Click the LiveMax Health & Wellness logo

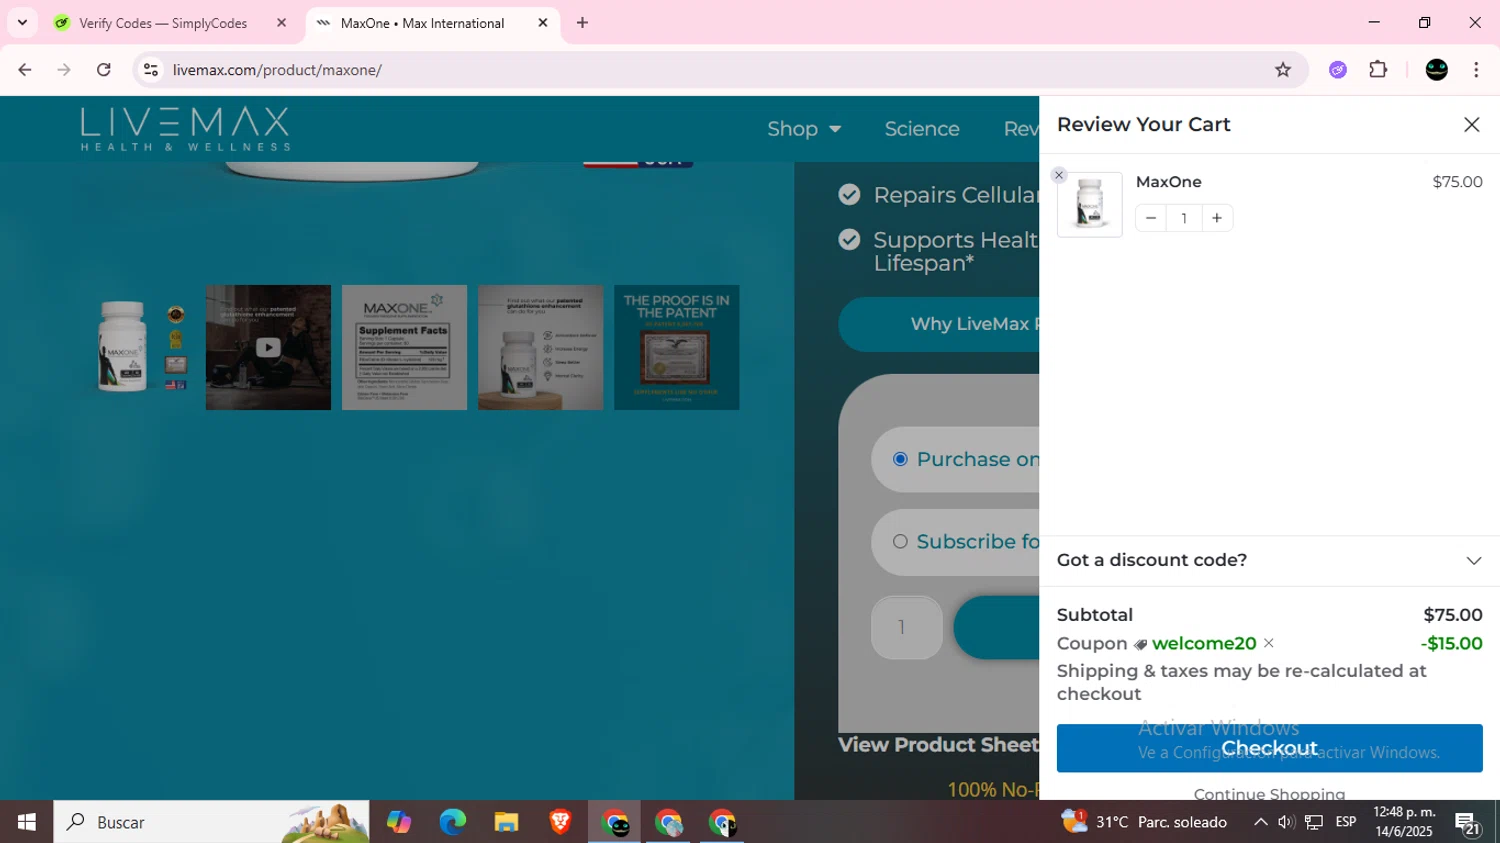point(185,129)
